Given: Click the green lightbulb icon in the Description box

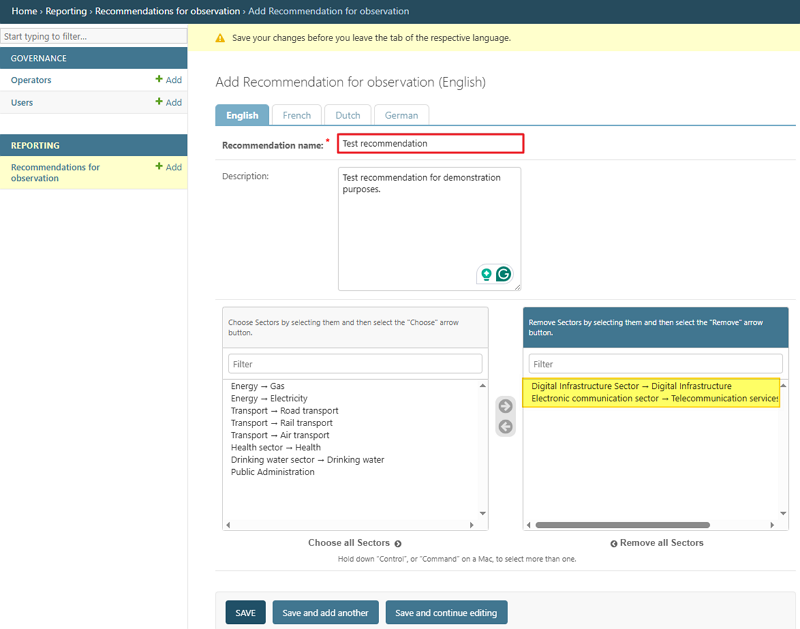Looking at the screenshot, I should (x=486, y=274).
